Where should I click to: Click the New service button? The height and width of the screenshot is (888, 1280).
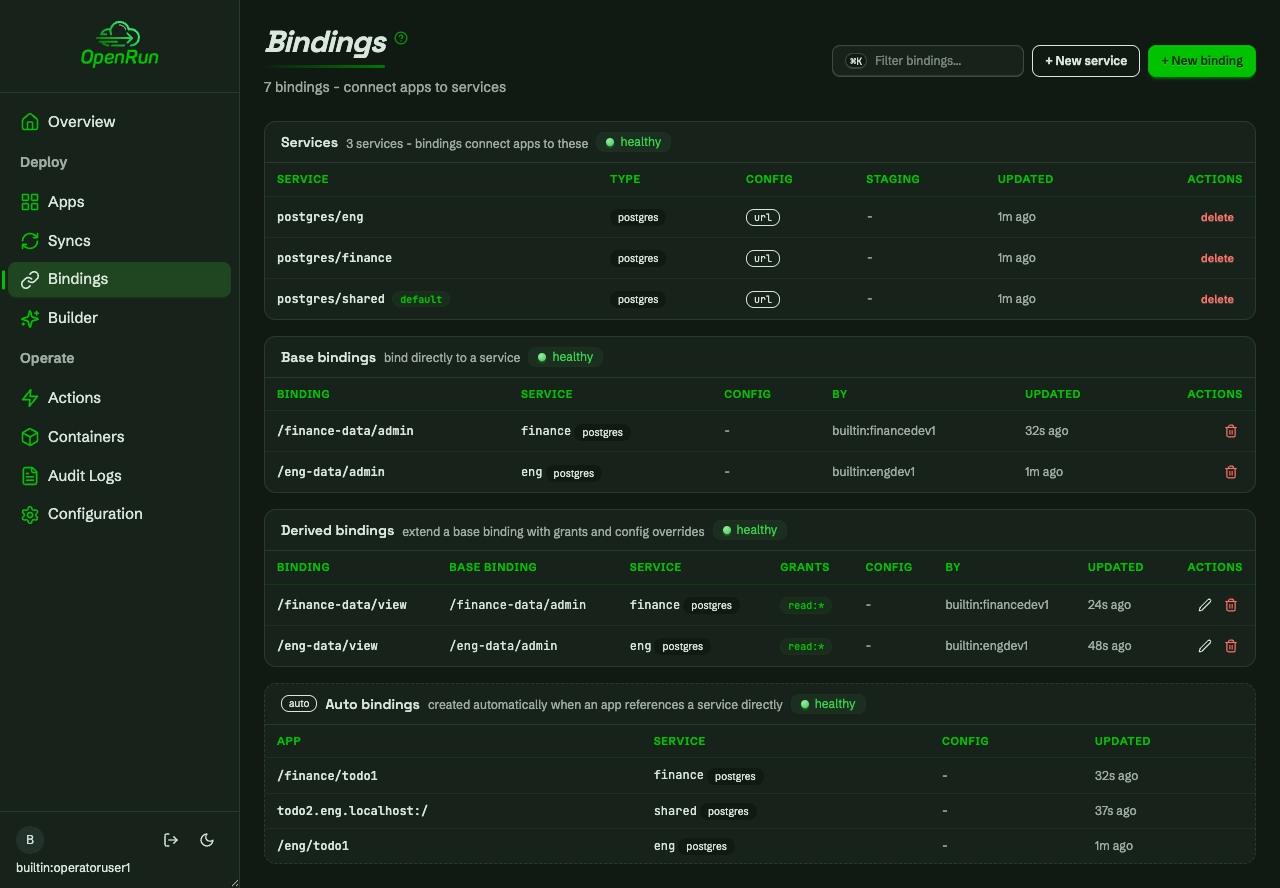click(x=1086, y=61)
